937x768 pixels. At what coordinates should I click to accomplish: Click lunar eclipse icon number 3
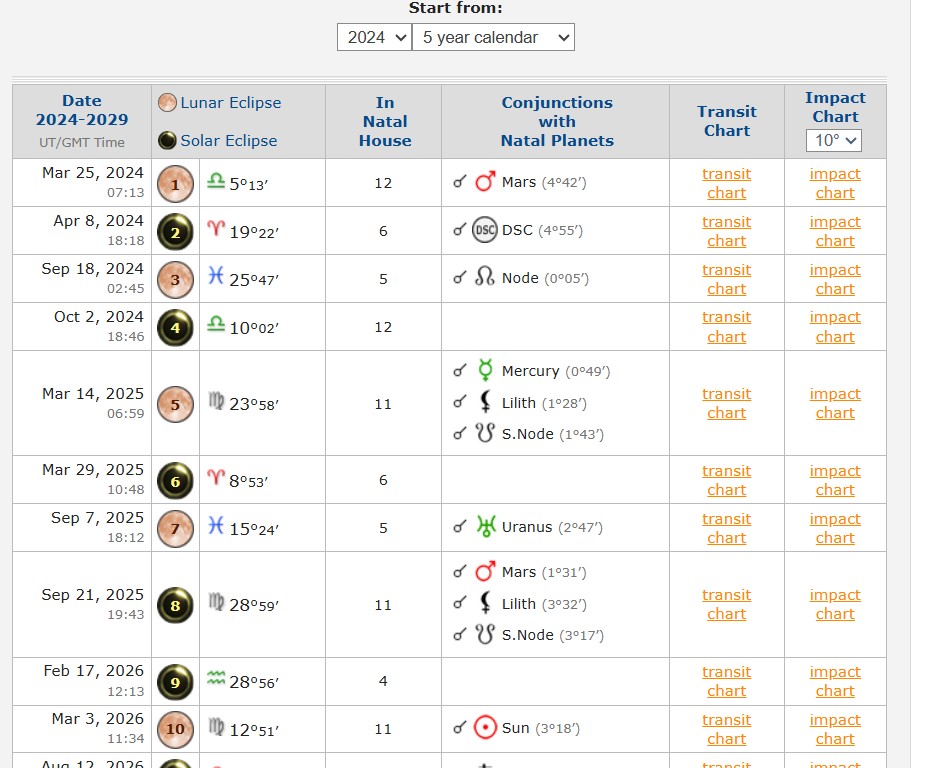(x=175, y=280)
